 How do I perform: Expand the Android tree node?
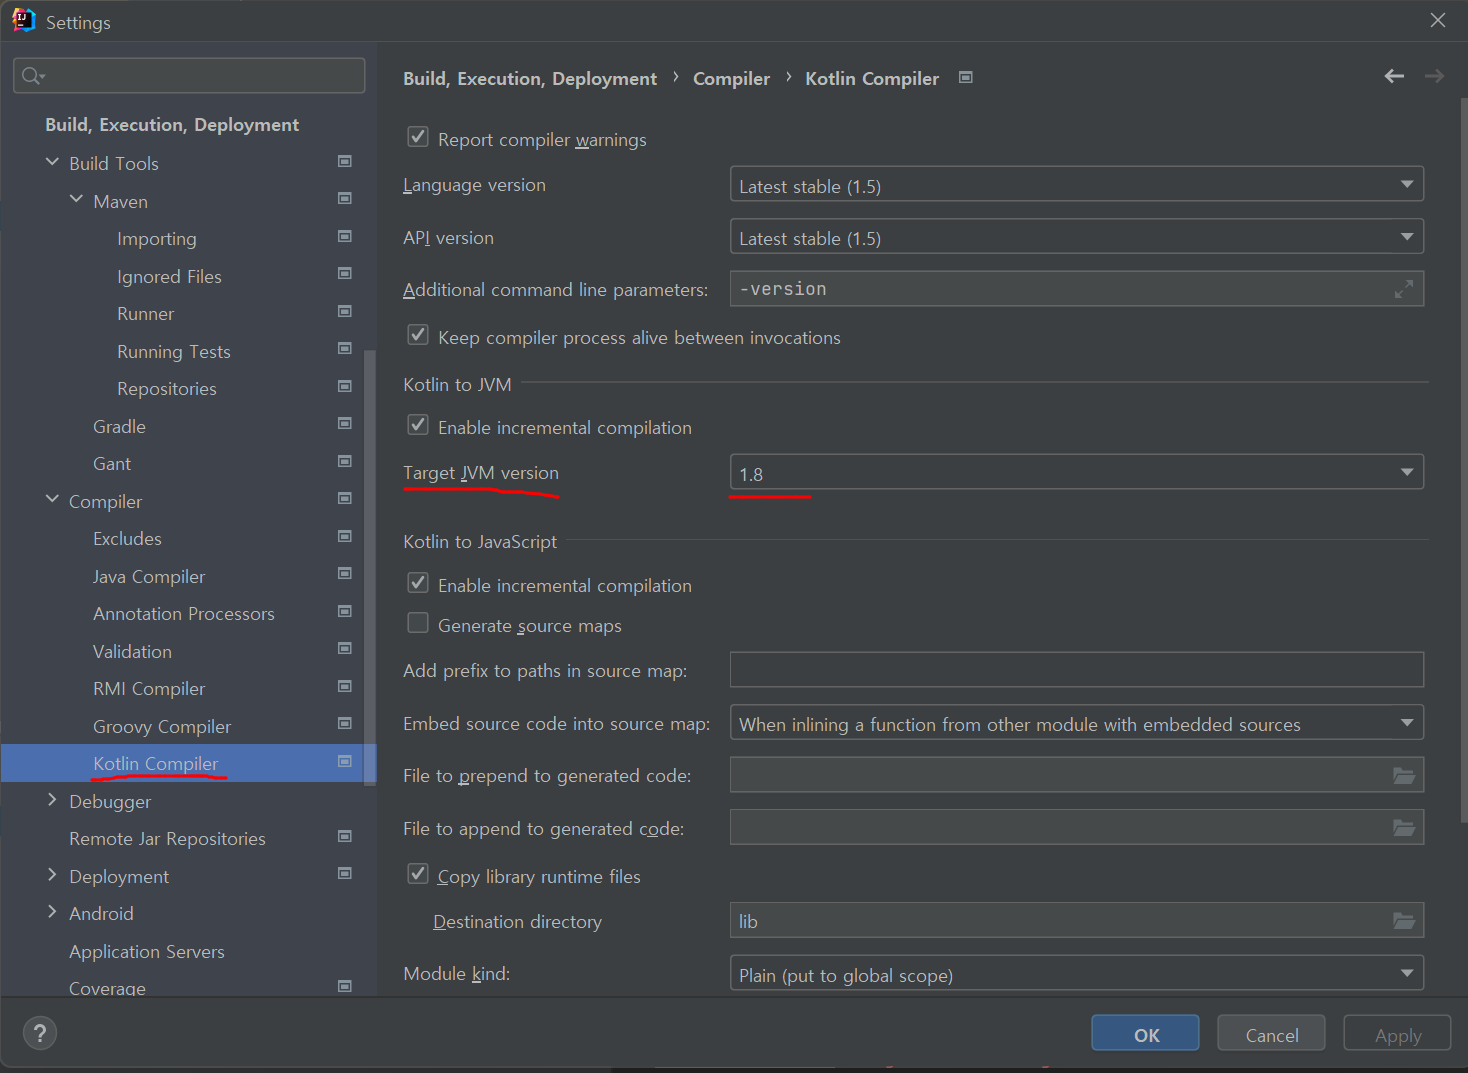click(52, 912)
